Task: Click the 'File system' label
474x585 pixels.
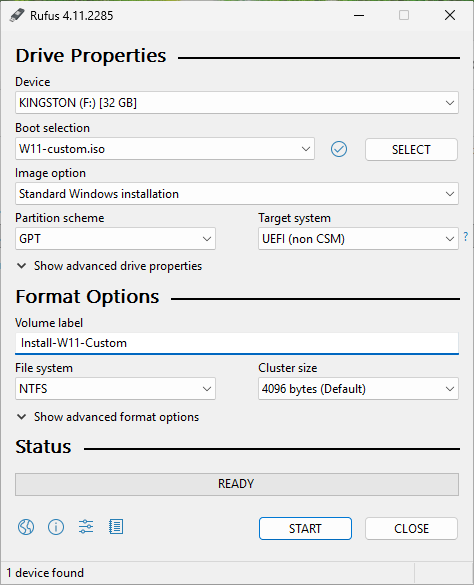Action: point(44,368)
